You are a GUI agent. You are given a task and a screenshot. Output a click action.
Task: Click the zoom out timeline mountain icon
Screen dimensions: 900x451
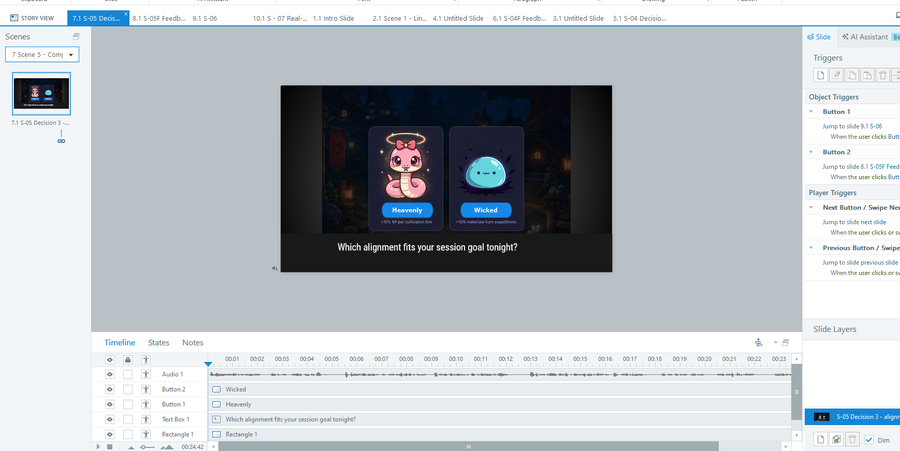[x=131, y=447]
